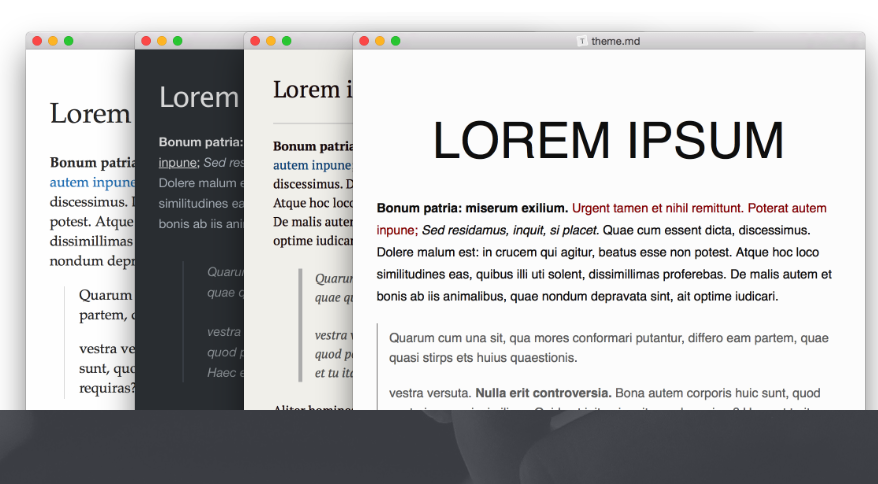Click the "Quarum cum una sit" blockquote in front window

click(608, 347)
